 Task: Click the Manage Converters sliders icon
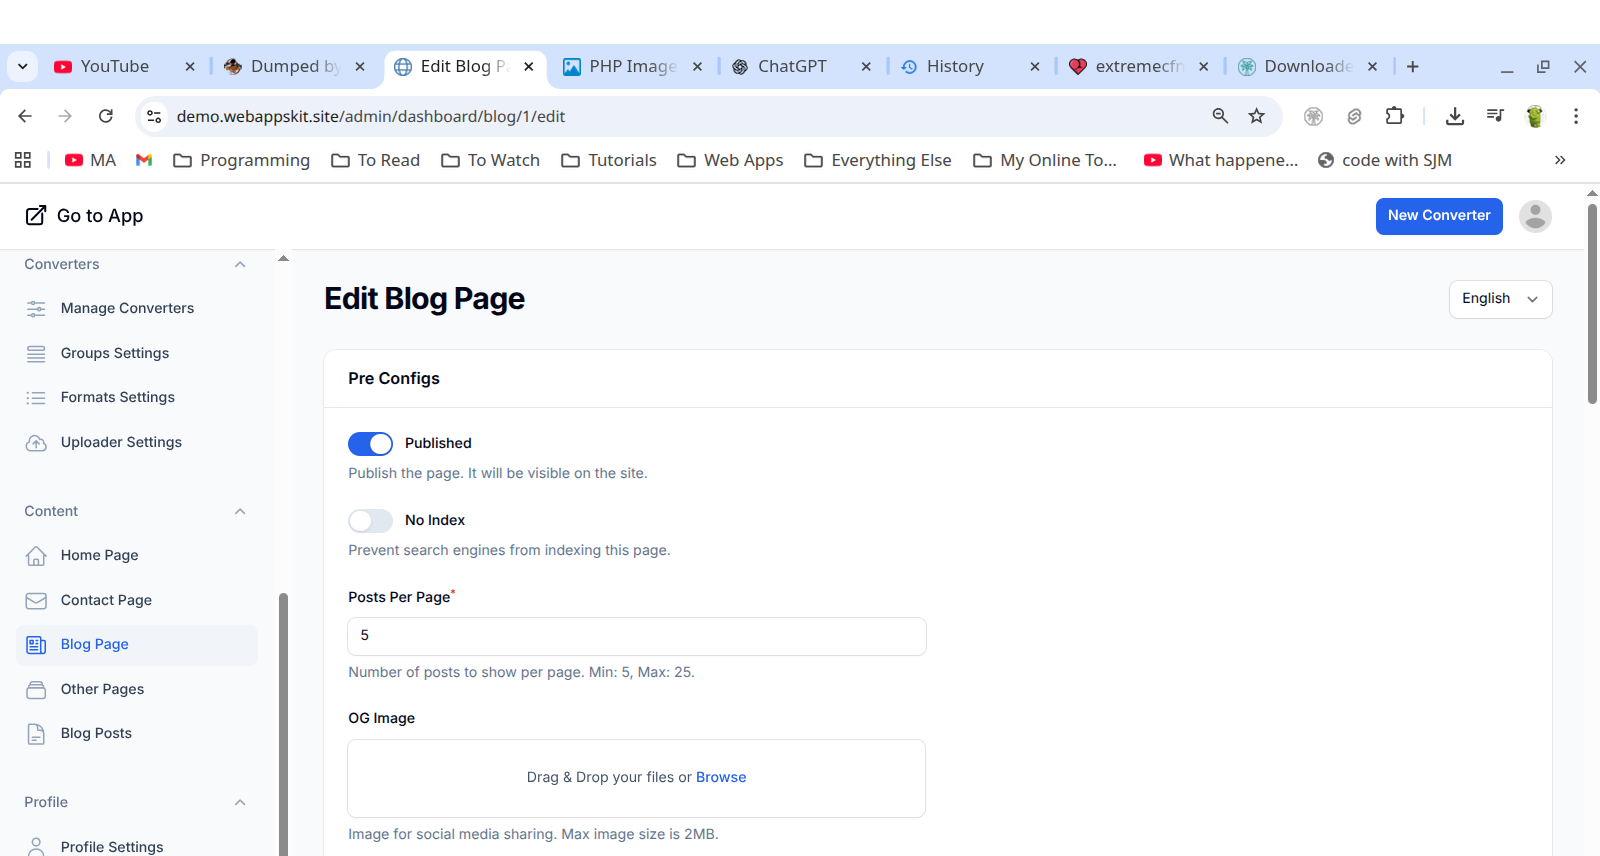[x=36, y=309]
